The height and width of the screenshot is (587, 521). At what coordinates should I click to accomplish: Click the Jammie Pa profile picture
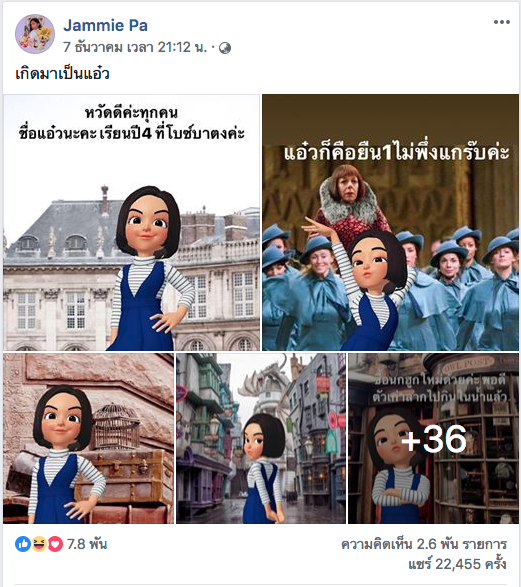[x=35, y=34]
